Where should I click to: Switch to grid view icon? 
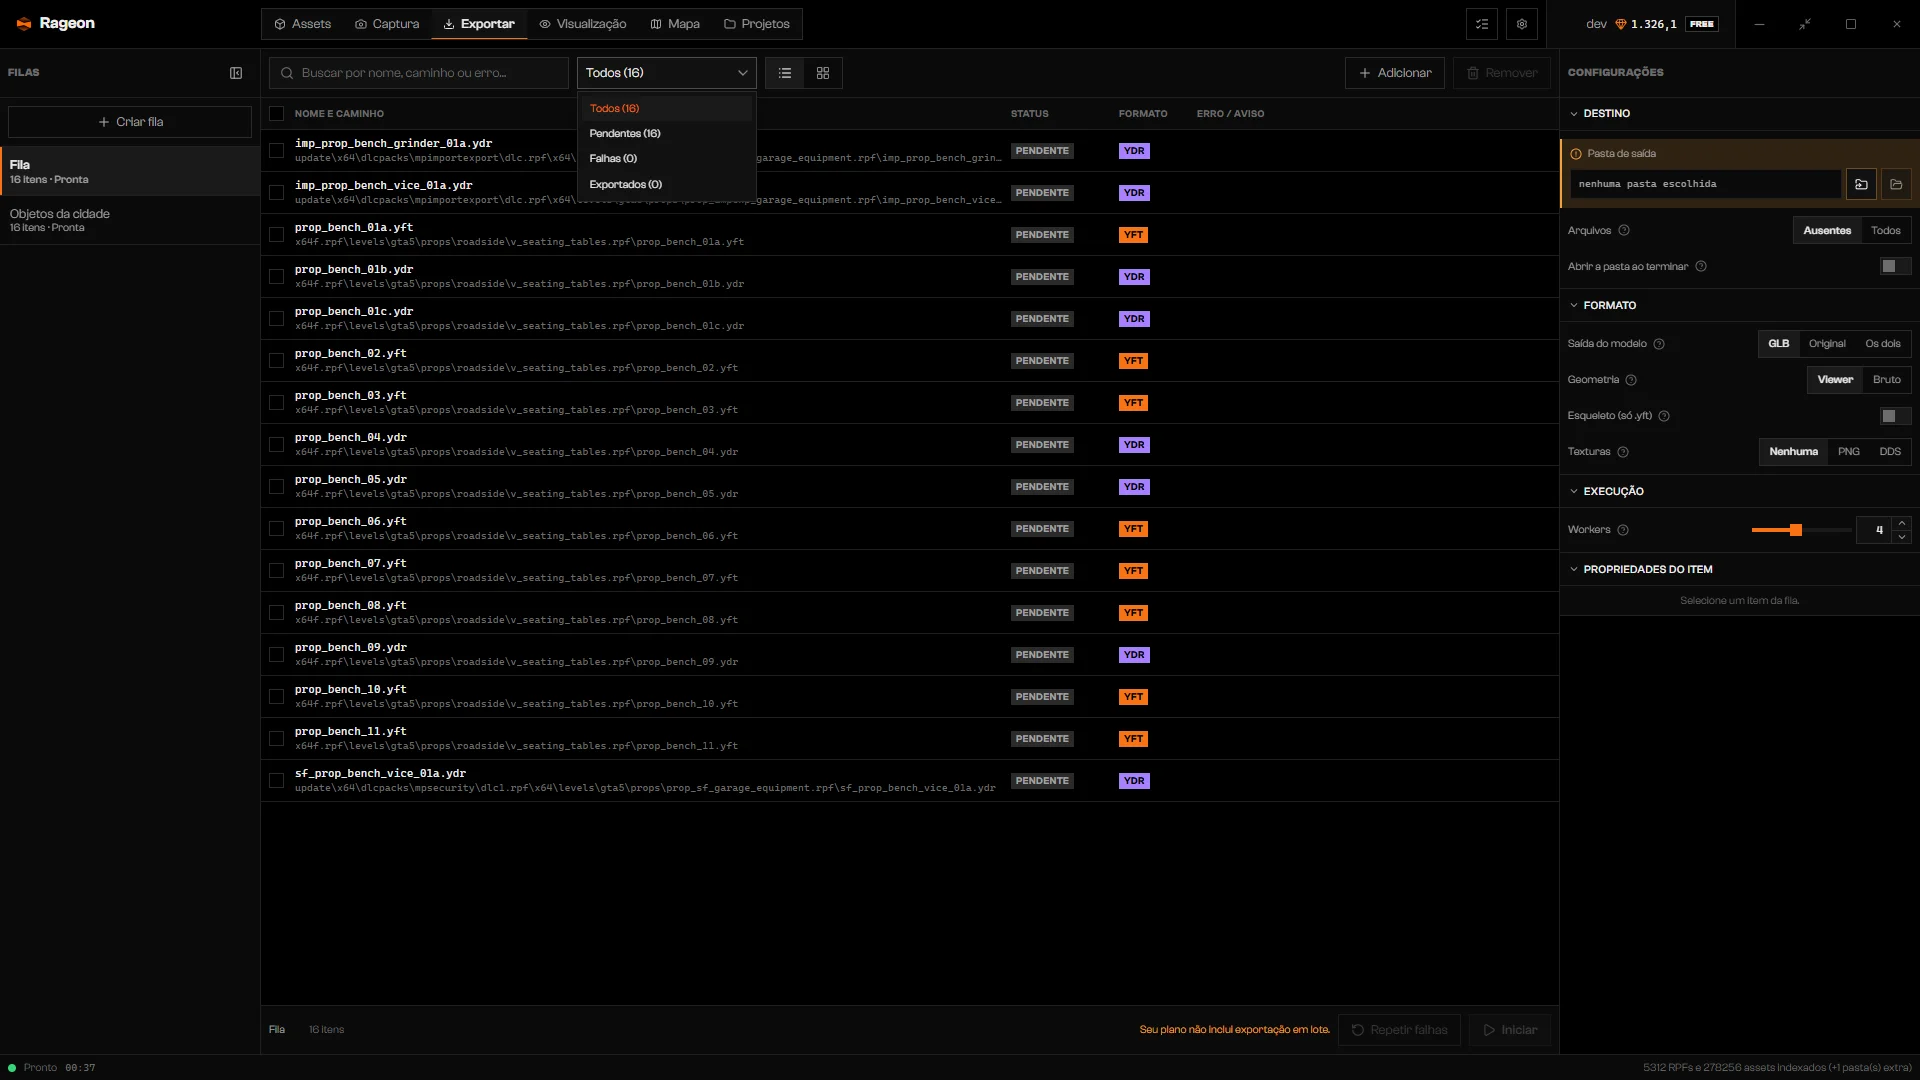pos(823,73)
